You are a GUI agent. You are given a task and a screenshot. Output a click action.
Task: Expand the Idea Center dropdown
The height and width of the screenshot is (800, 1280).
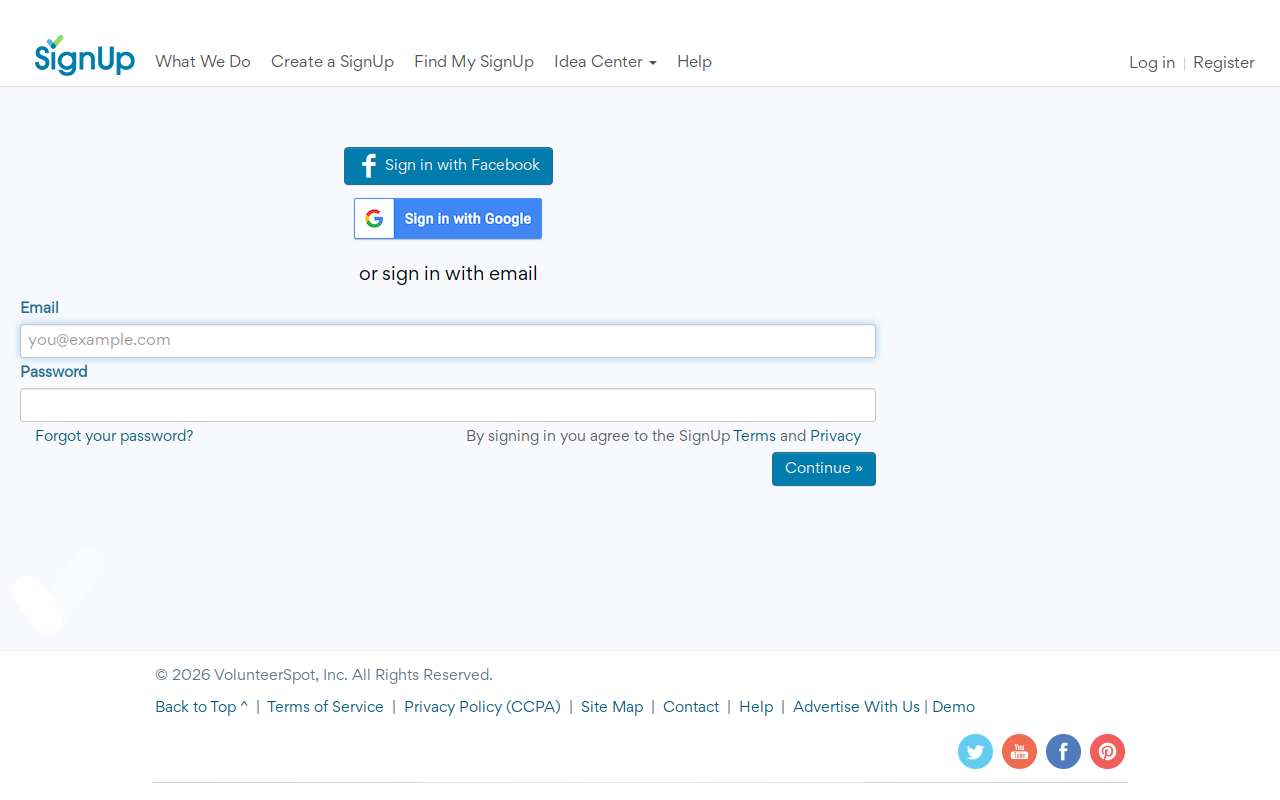605,62
